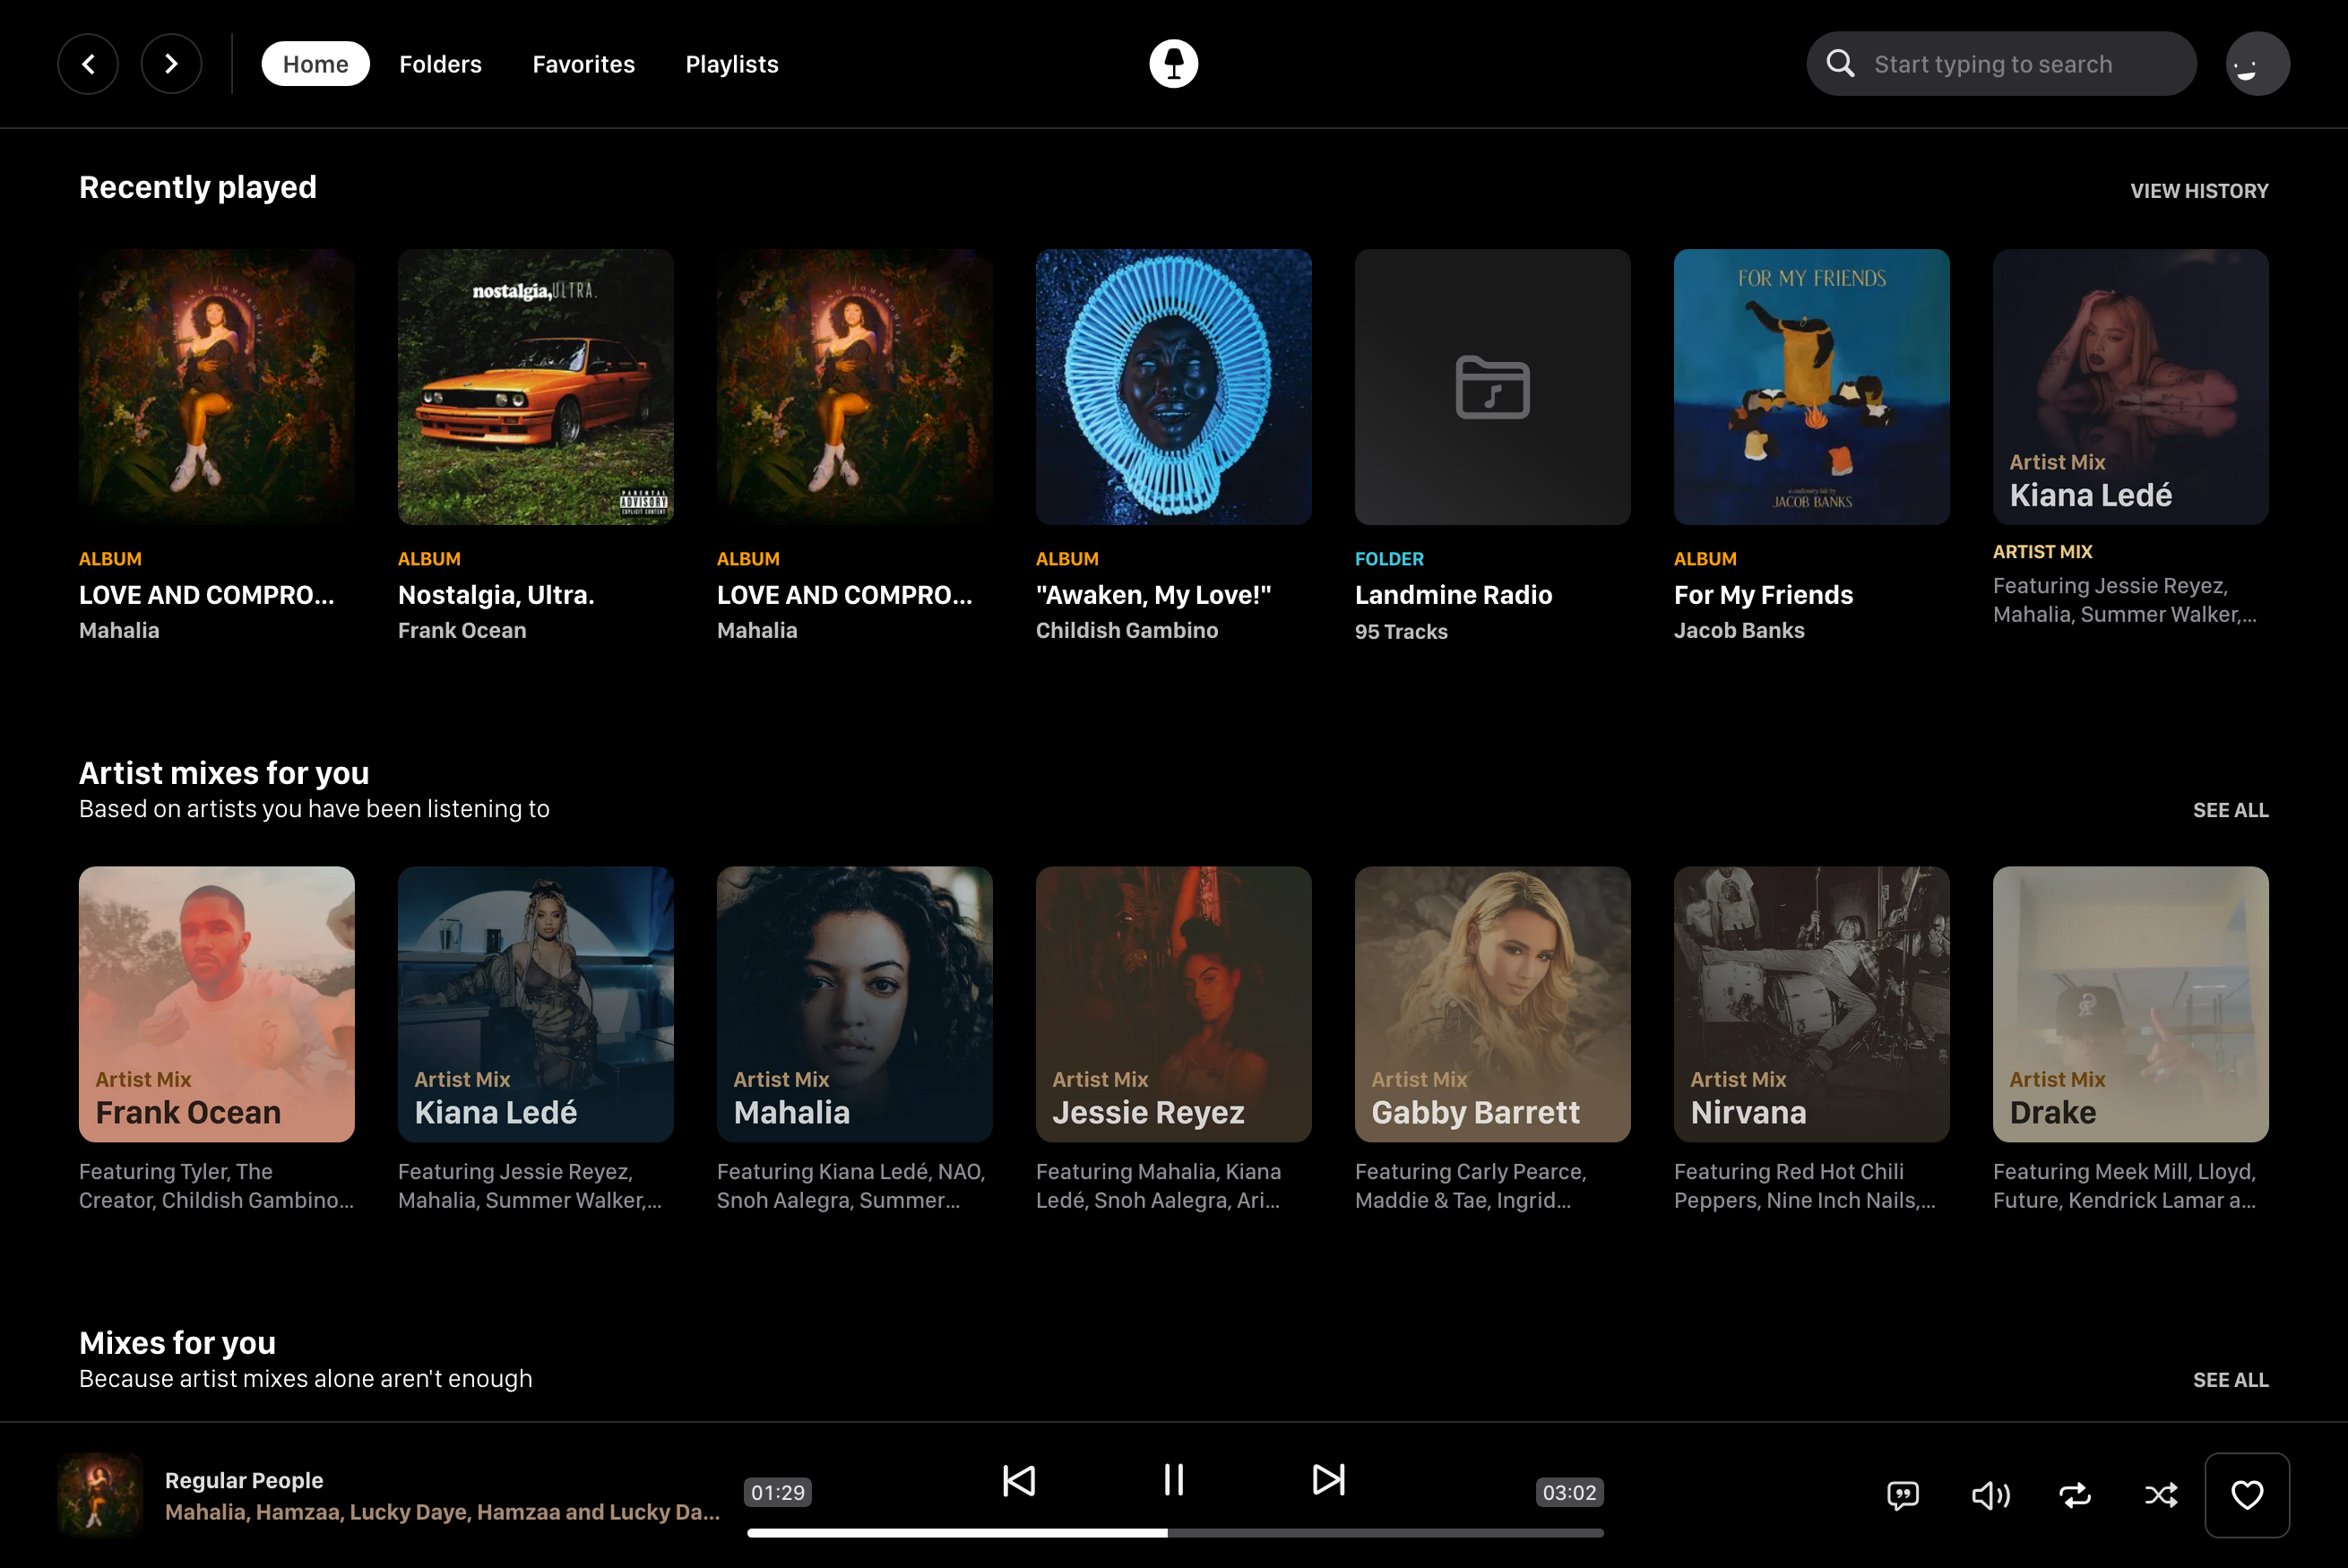This screenshot has width=2348, height=1568.
Task: Click the now-playing artists line
Action: point(442,1512)
